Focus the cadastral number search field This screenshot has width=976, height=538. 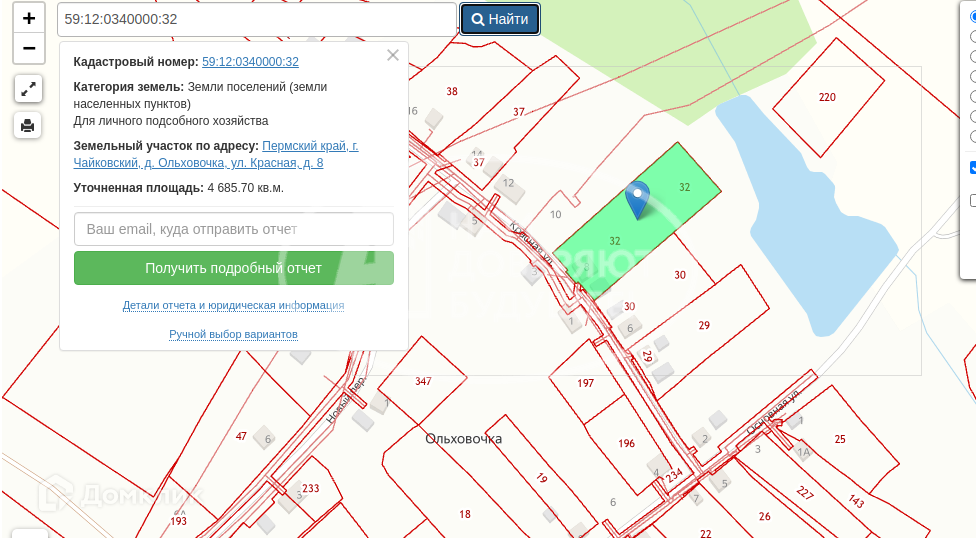257,20
